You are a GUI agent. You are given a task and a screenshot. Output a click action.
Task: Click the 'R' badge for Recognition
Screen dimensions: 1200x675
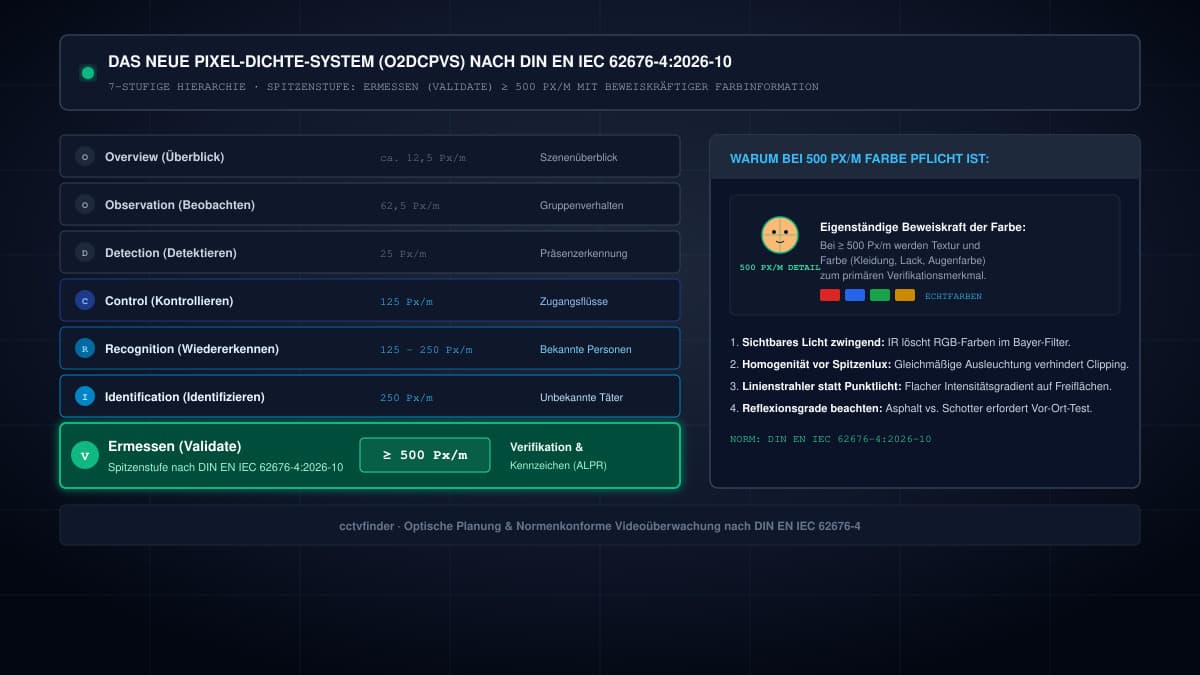pyautogui.click(x=85, y=349)
